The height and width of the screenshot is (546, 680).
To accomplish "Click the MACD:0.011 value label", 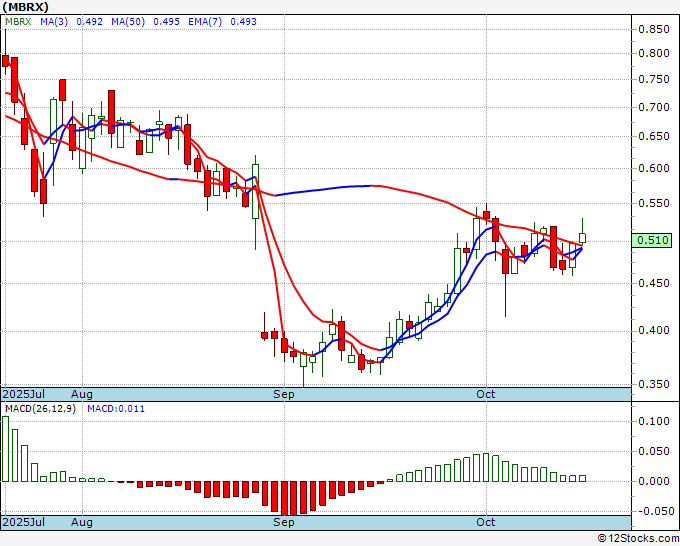I will [116, 408].
